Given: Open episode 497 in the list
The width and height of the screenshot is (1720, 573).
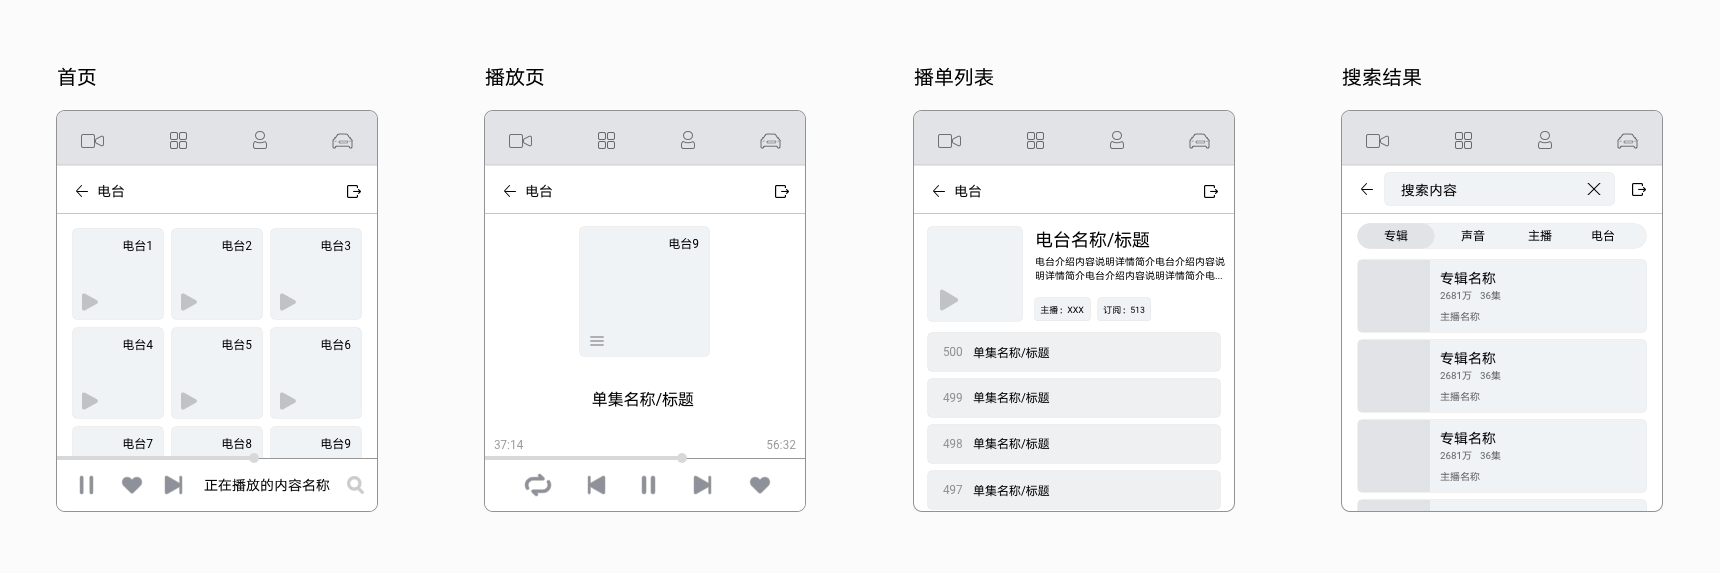Looking at the screenshot, I should [1074, 490].
